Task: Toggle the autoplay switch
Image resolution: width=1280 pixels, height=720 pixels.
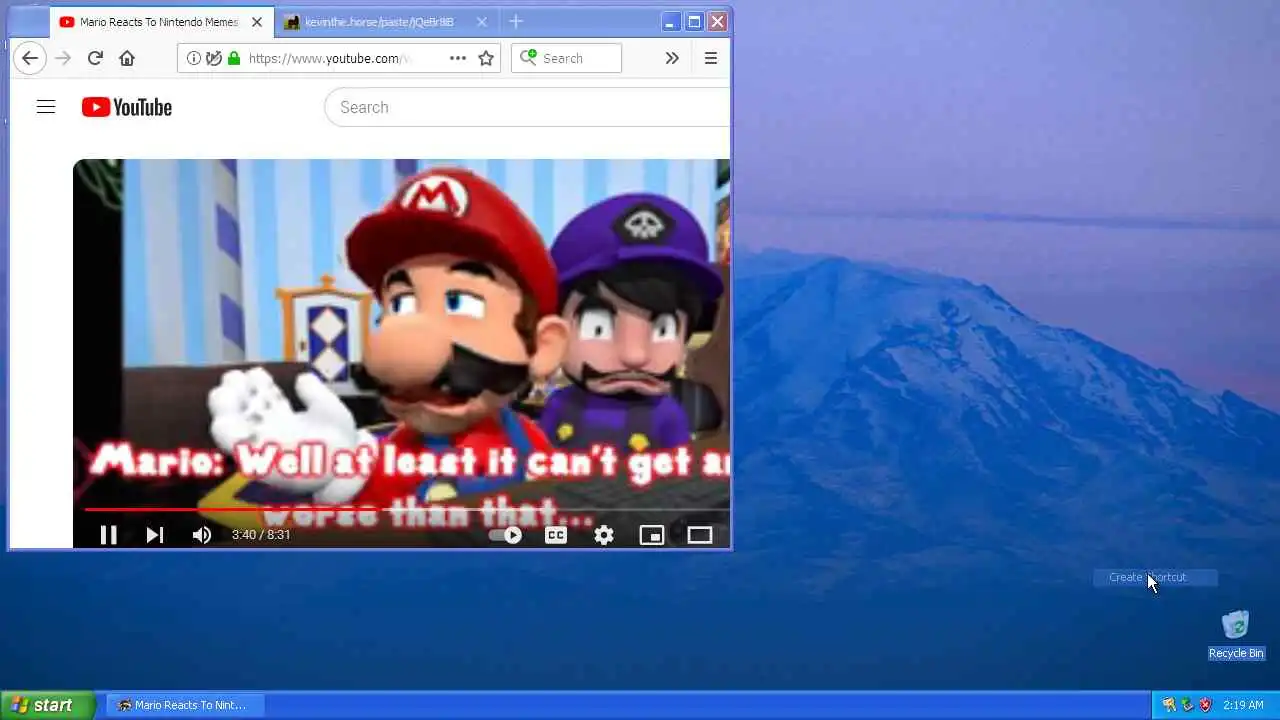Action: pyautogui.click(x=506, y=535)
